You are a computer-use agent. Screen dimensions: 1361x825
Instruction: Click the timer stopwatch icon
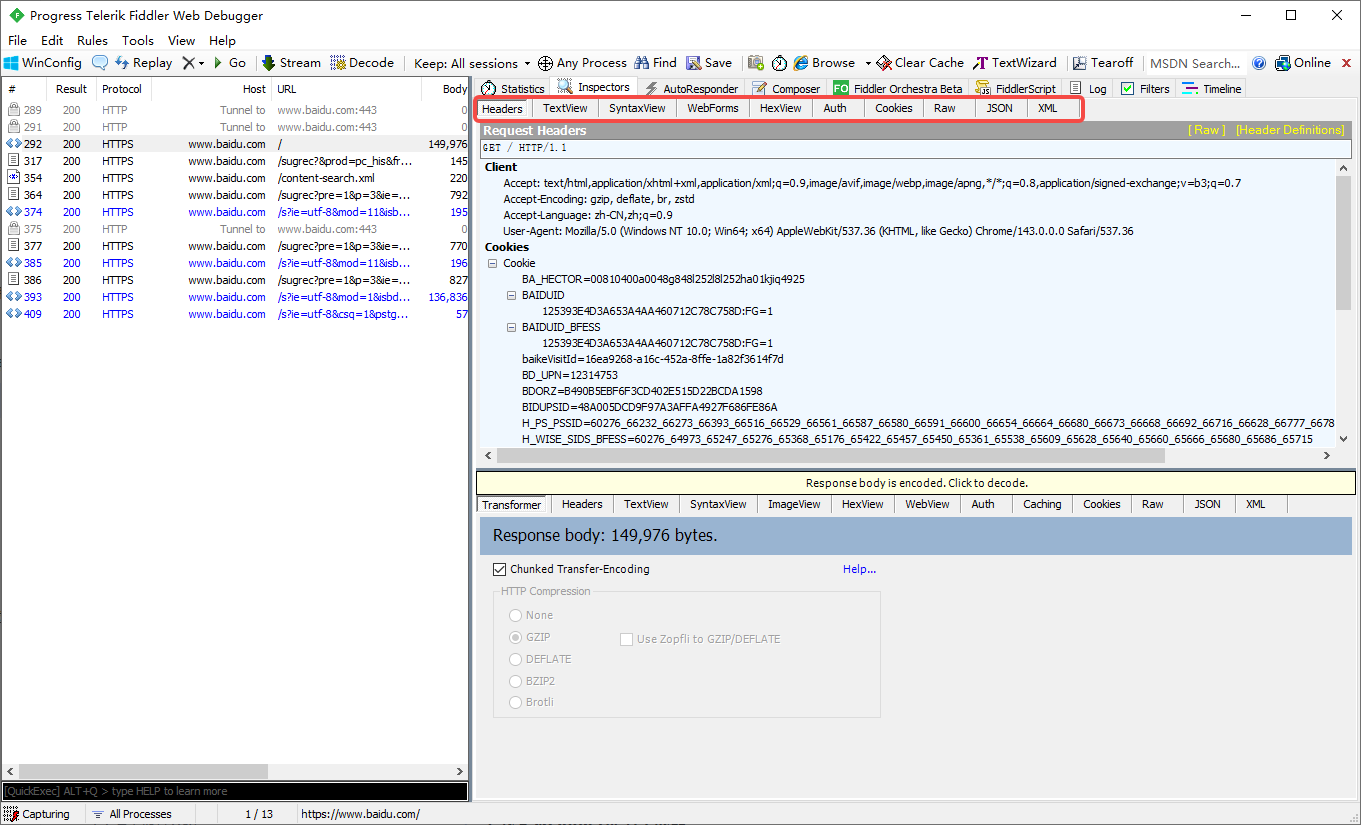click(779, 63)
